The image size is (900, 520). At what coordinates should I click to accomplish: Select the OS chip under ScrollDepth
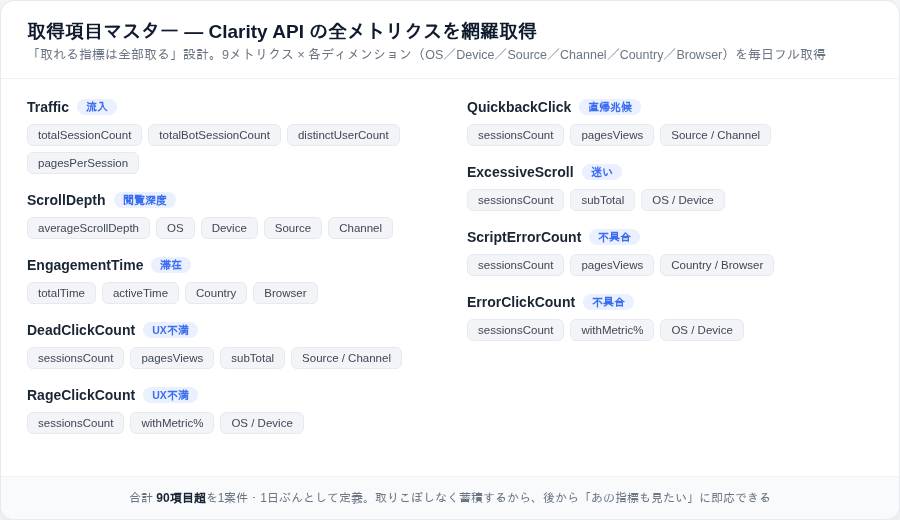[x=175, y=228]
